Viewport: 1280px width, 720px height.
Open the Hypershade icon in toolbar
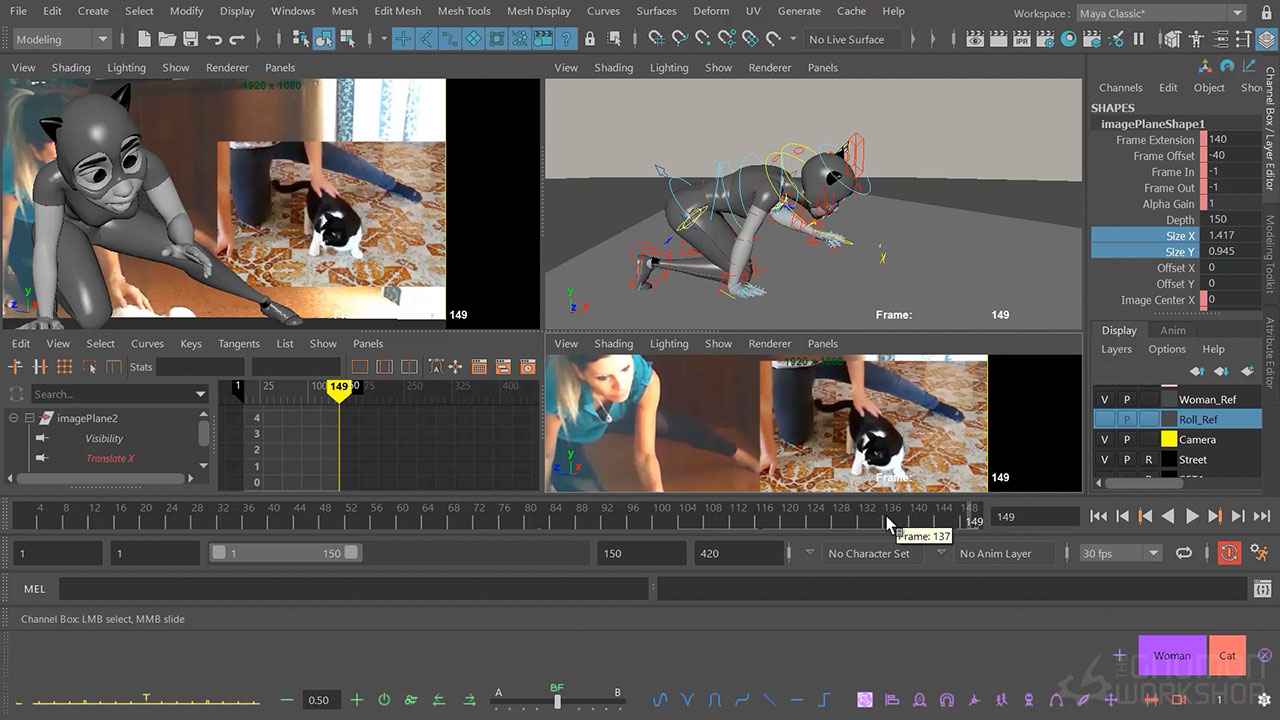[x=1071, y=39]
